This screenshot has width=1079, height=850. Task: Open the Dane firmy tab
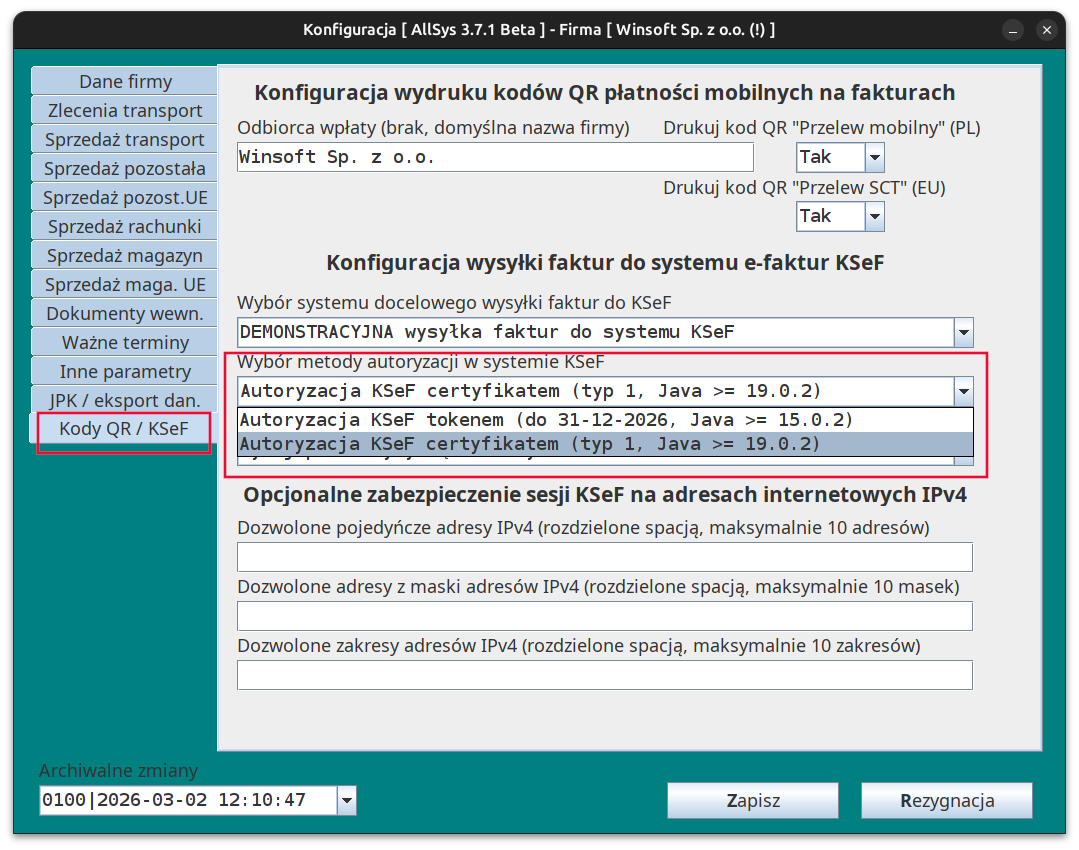(x=125, y=82)
